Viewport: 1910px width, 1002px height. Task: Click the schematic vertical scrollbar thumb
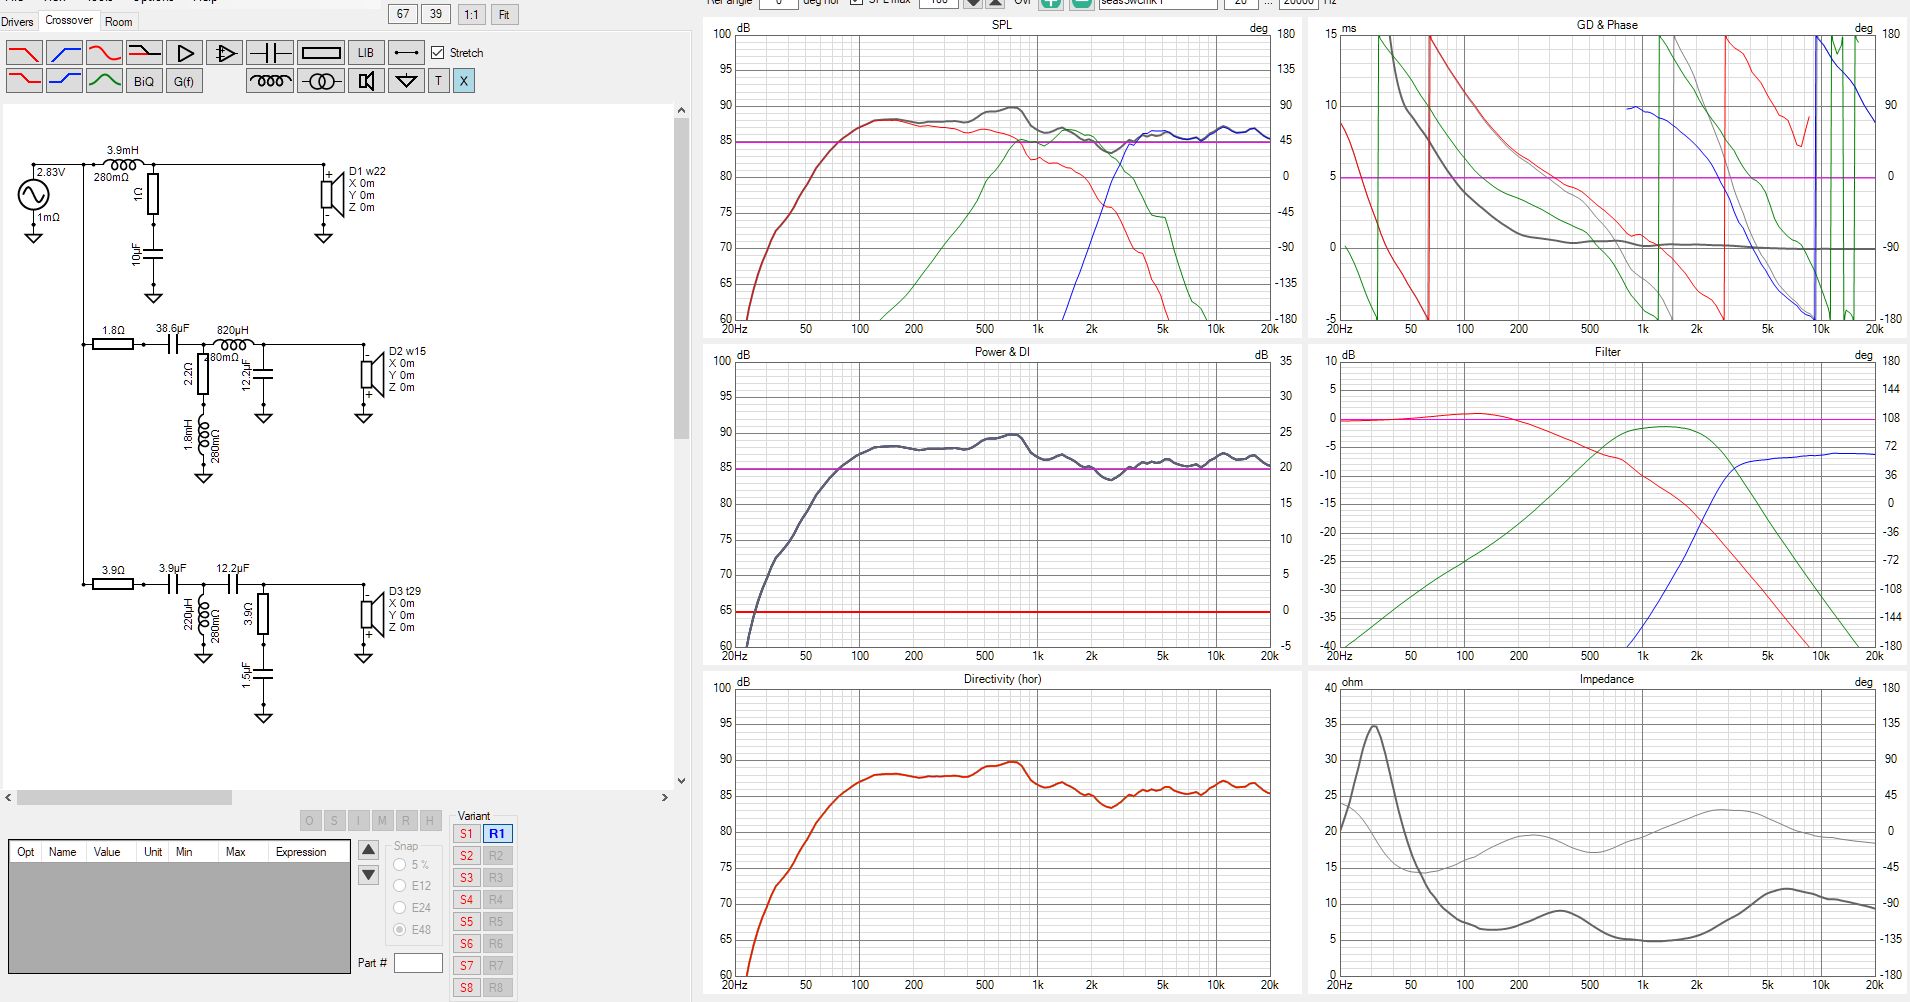tap(681, 279)
